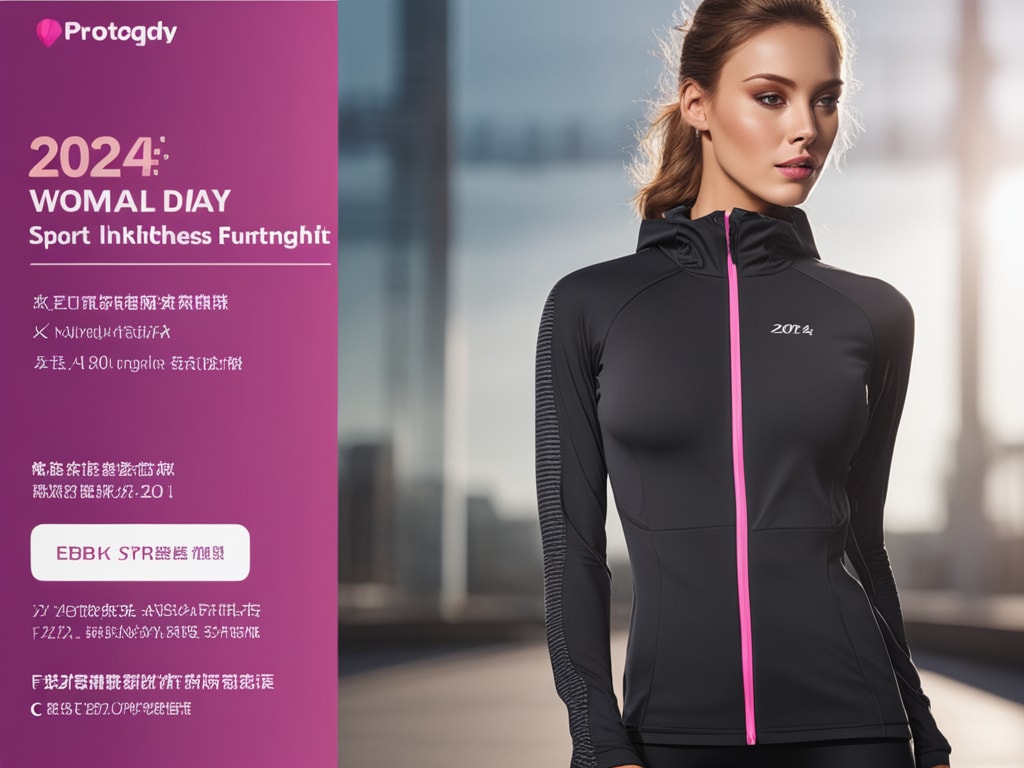Viewport: 1024px width, 768px height.
Task: Click the Protogdy brand name text
Action: pos(120,33)
